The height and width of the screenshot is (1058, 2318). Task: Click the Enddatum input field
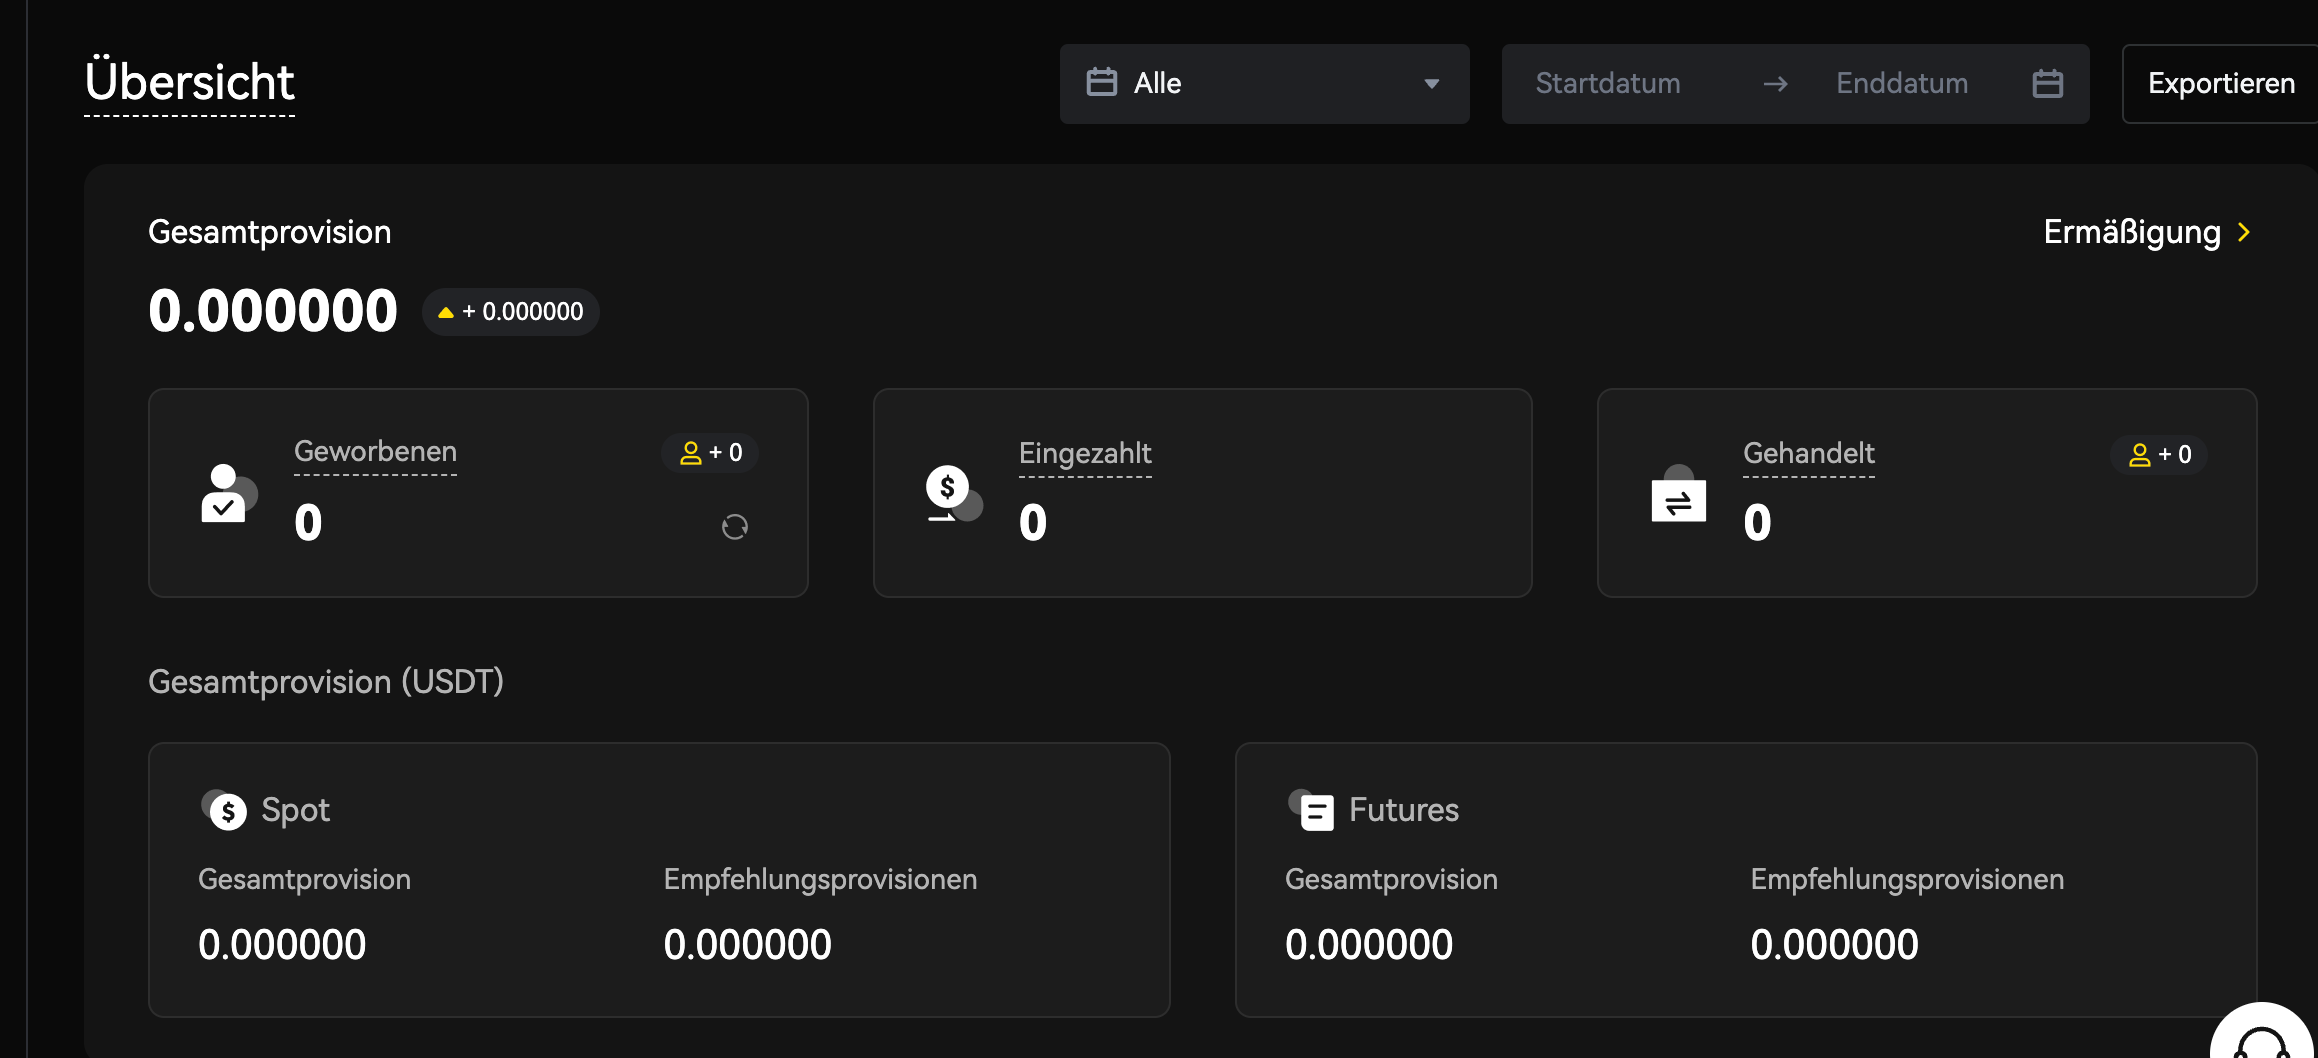pos(1901,84)
